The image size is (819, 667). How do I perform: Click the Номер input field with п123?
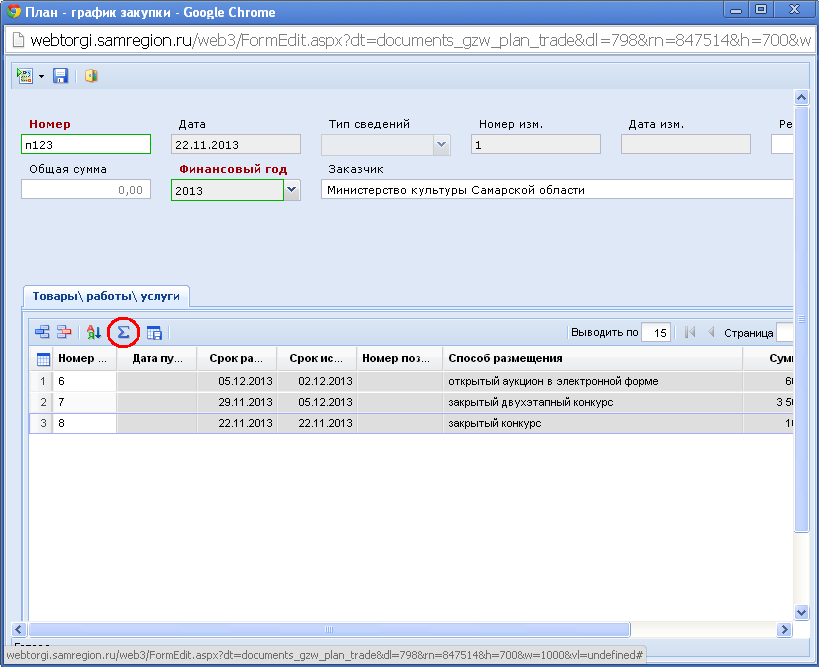(85, 144)
